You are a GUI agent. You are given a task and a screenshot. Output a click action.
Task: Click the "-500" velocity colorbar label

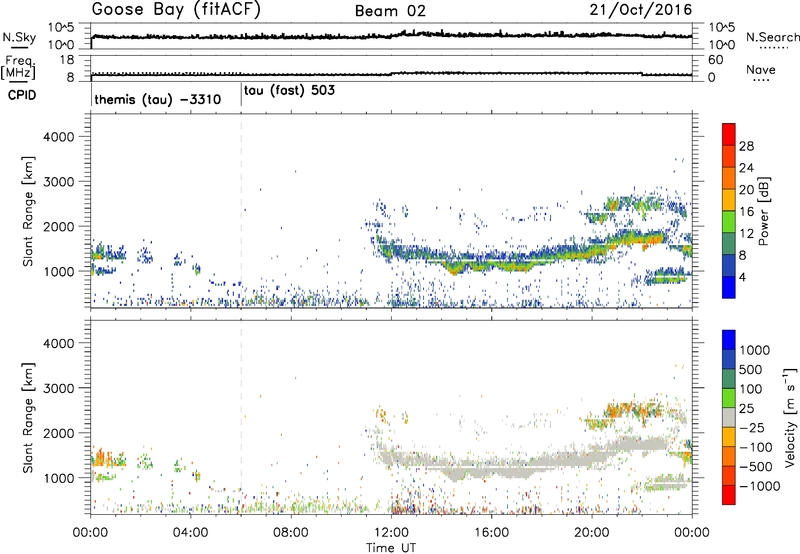[755, 467]
